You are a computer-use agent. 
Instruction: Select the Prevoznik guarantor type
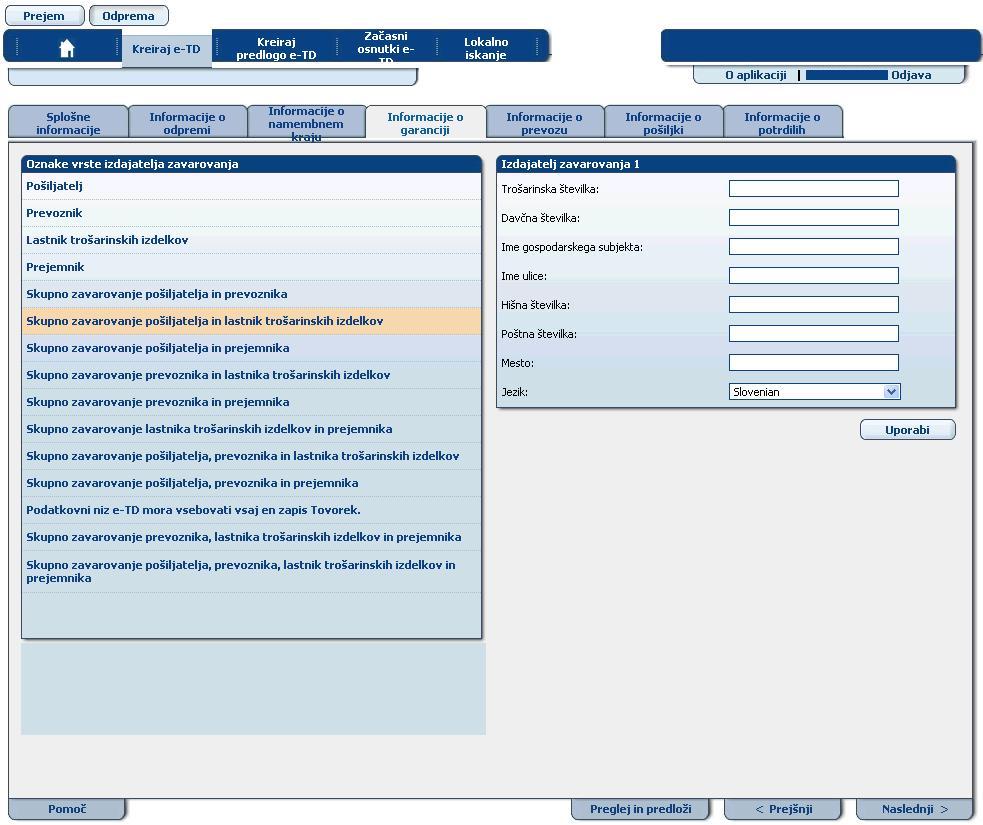[x=251, y=213]
